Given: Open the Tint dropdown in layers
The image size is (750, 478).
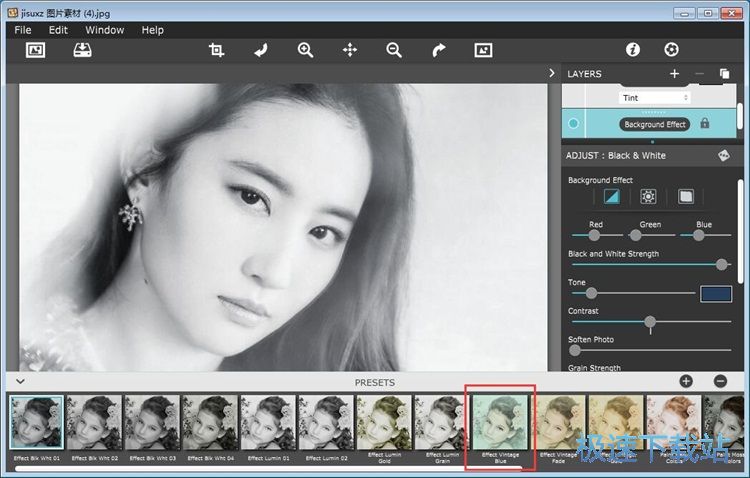Looking at the screenshot, I should click(x=656, y=98).
